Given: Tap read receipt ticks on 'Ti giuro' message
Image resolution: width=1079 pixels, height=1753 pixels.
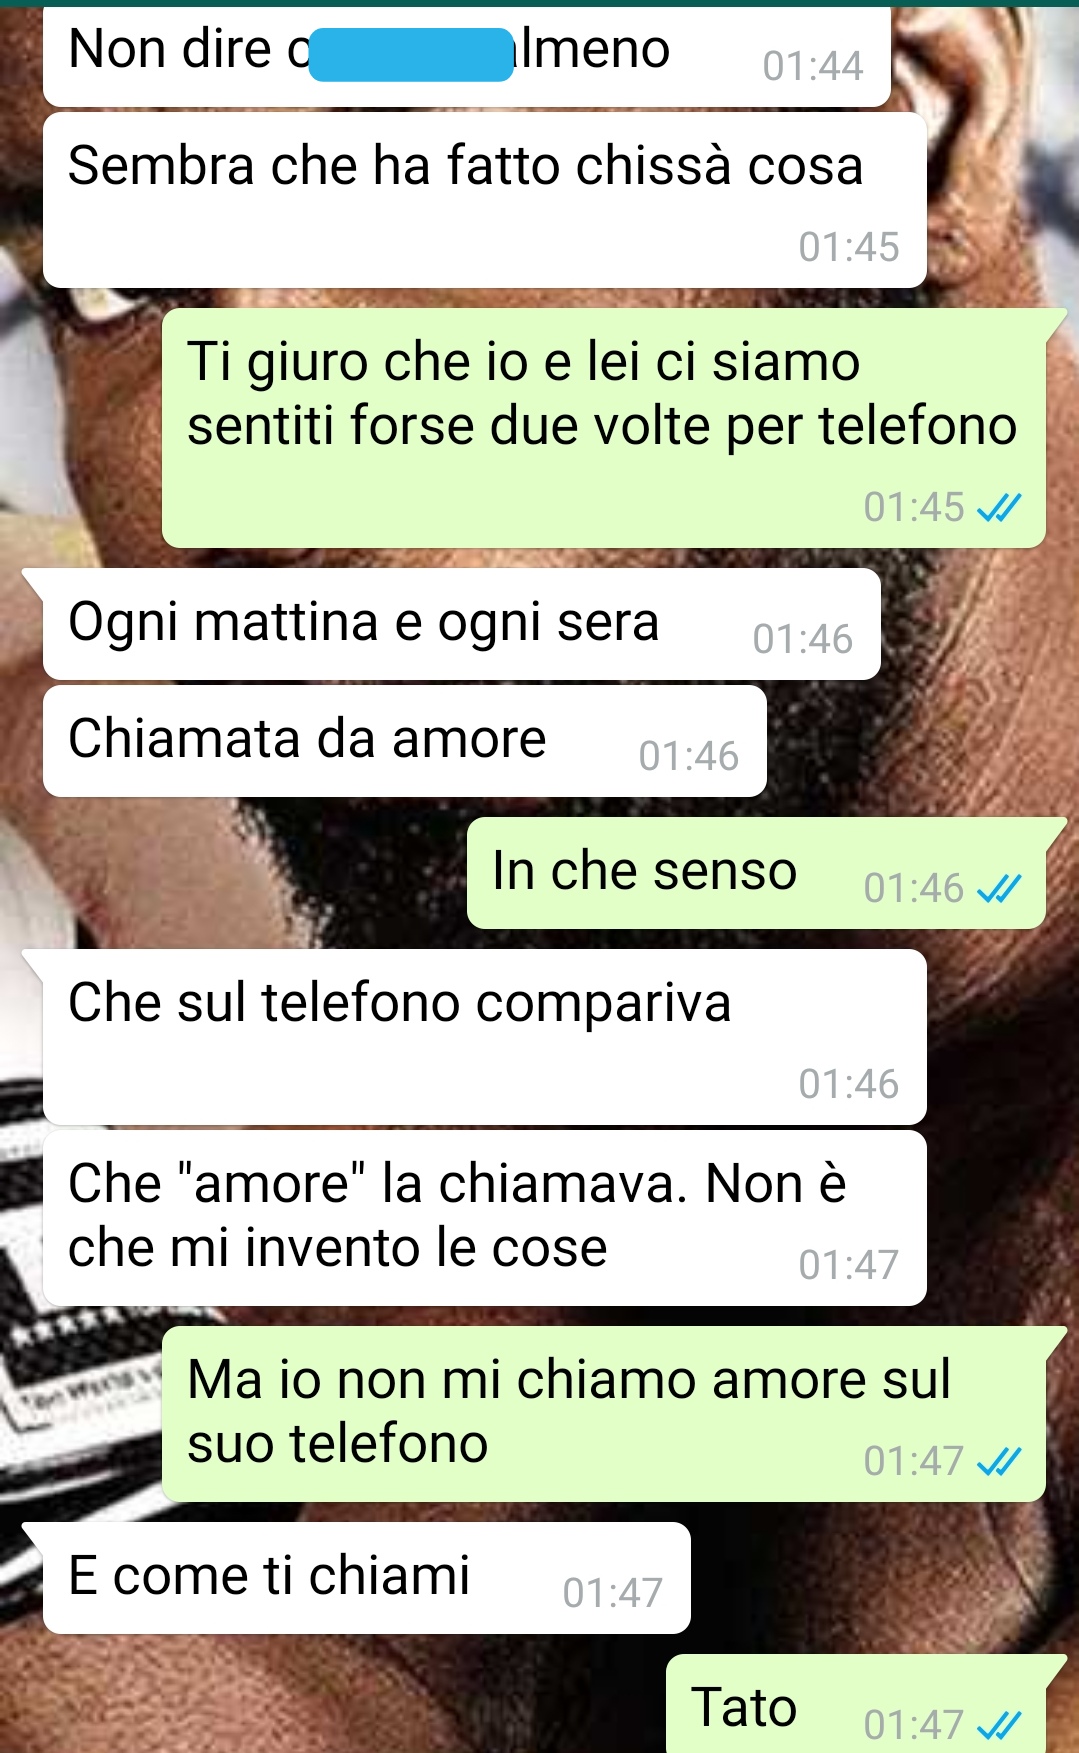Looking at the screenshot, I should pyautogui.click(x=999, y=508).
